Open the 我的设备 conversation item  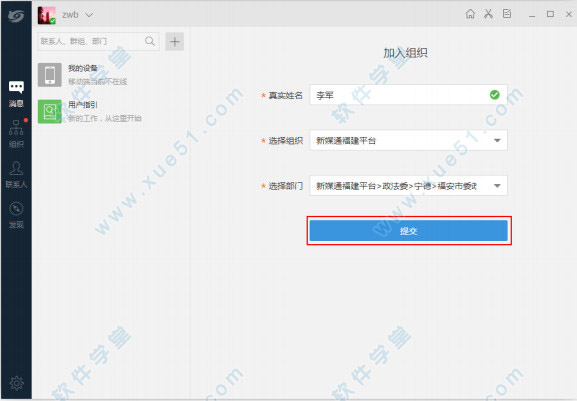point(110,75)
